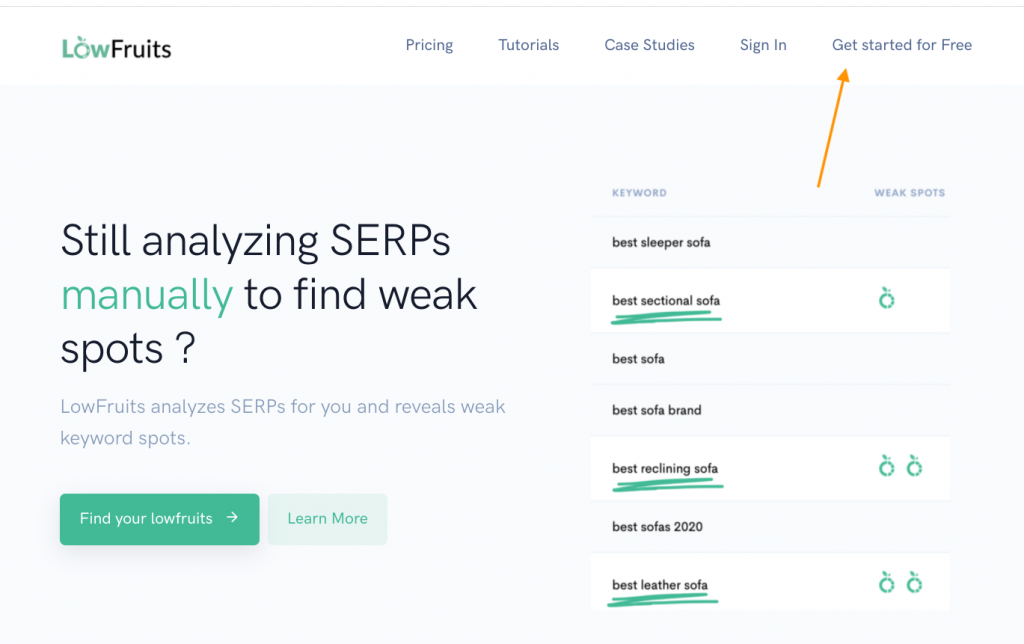This screenshot has height=644, width=1024.
Task: Click second fruit icon in best leather sofa row
Action: point(914,583)
